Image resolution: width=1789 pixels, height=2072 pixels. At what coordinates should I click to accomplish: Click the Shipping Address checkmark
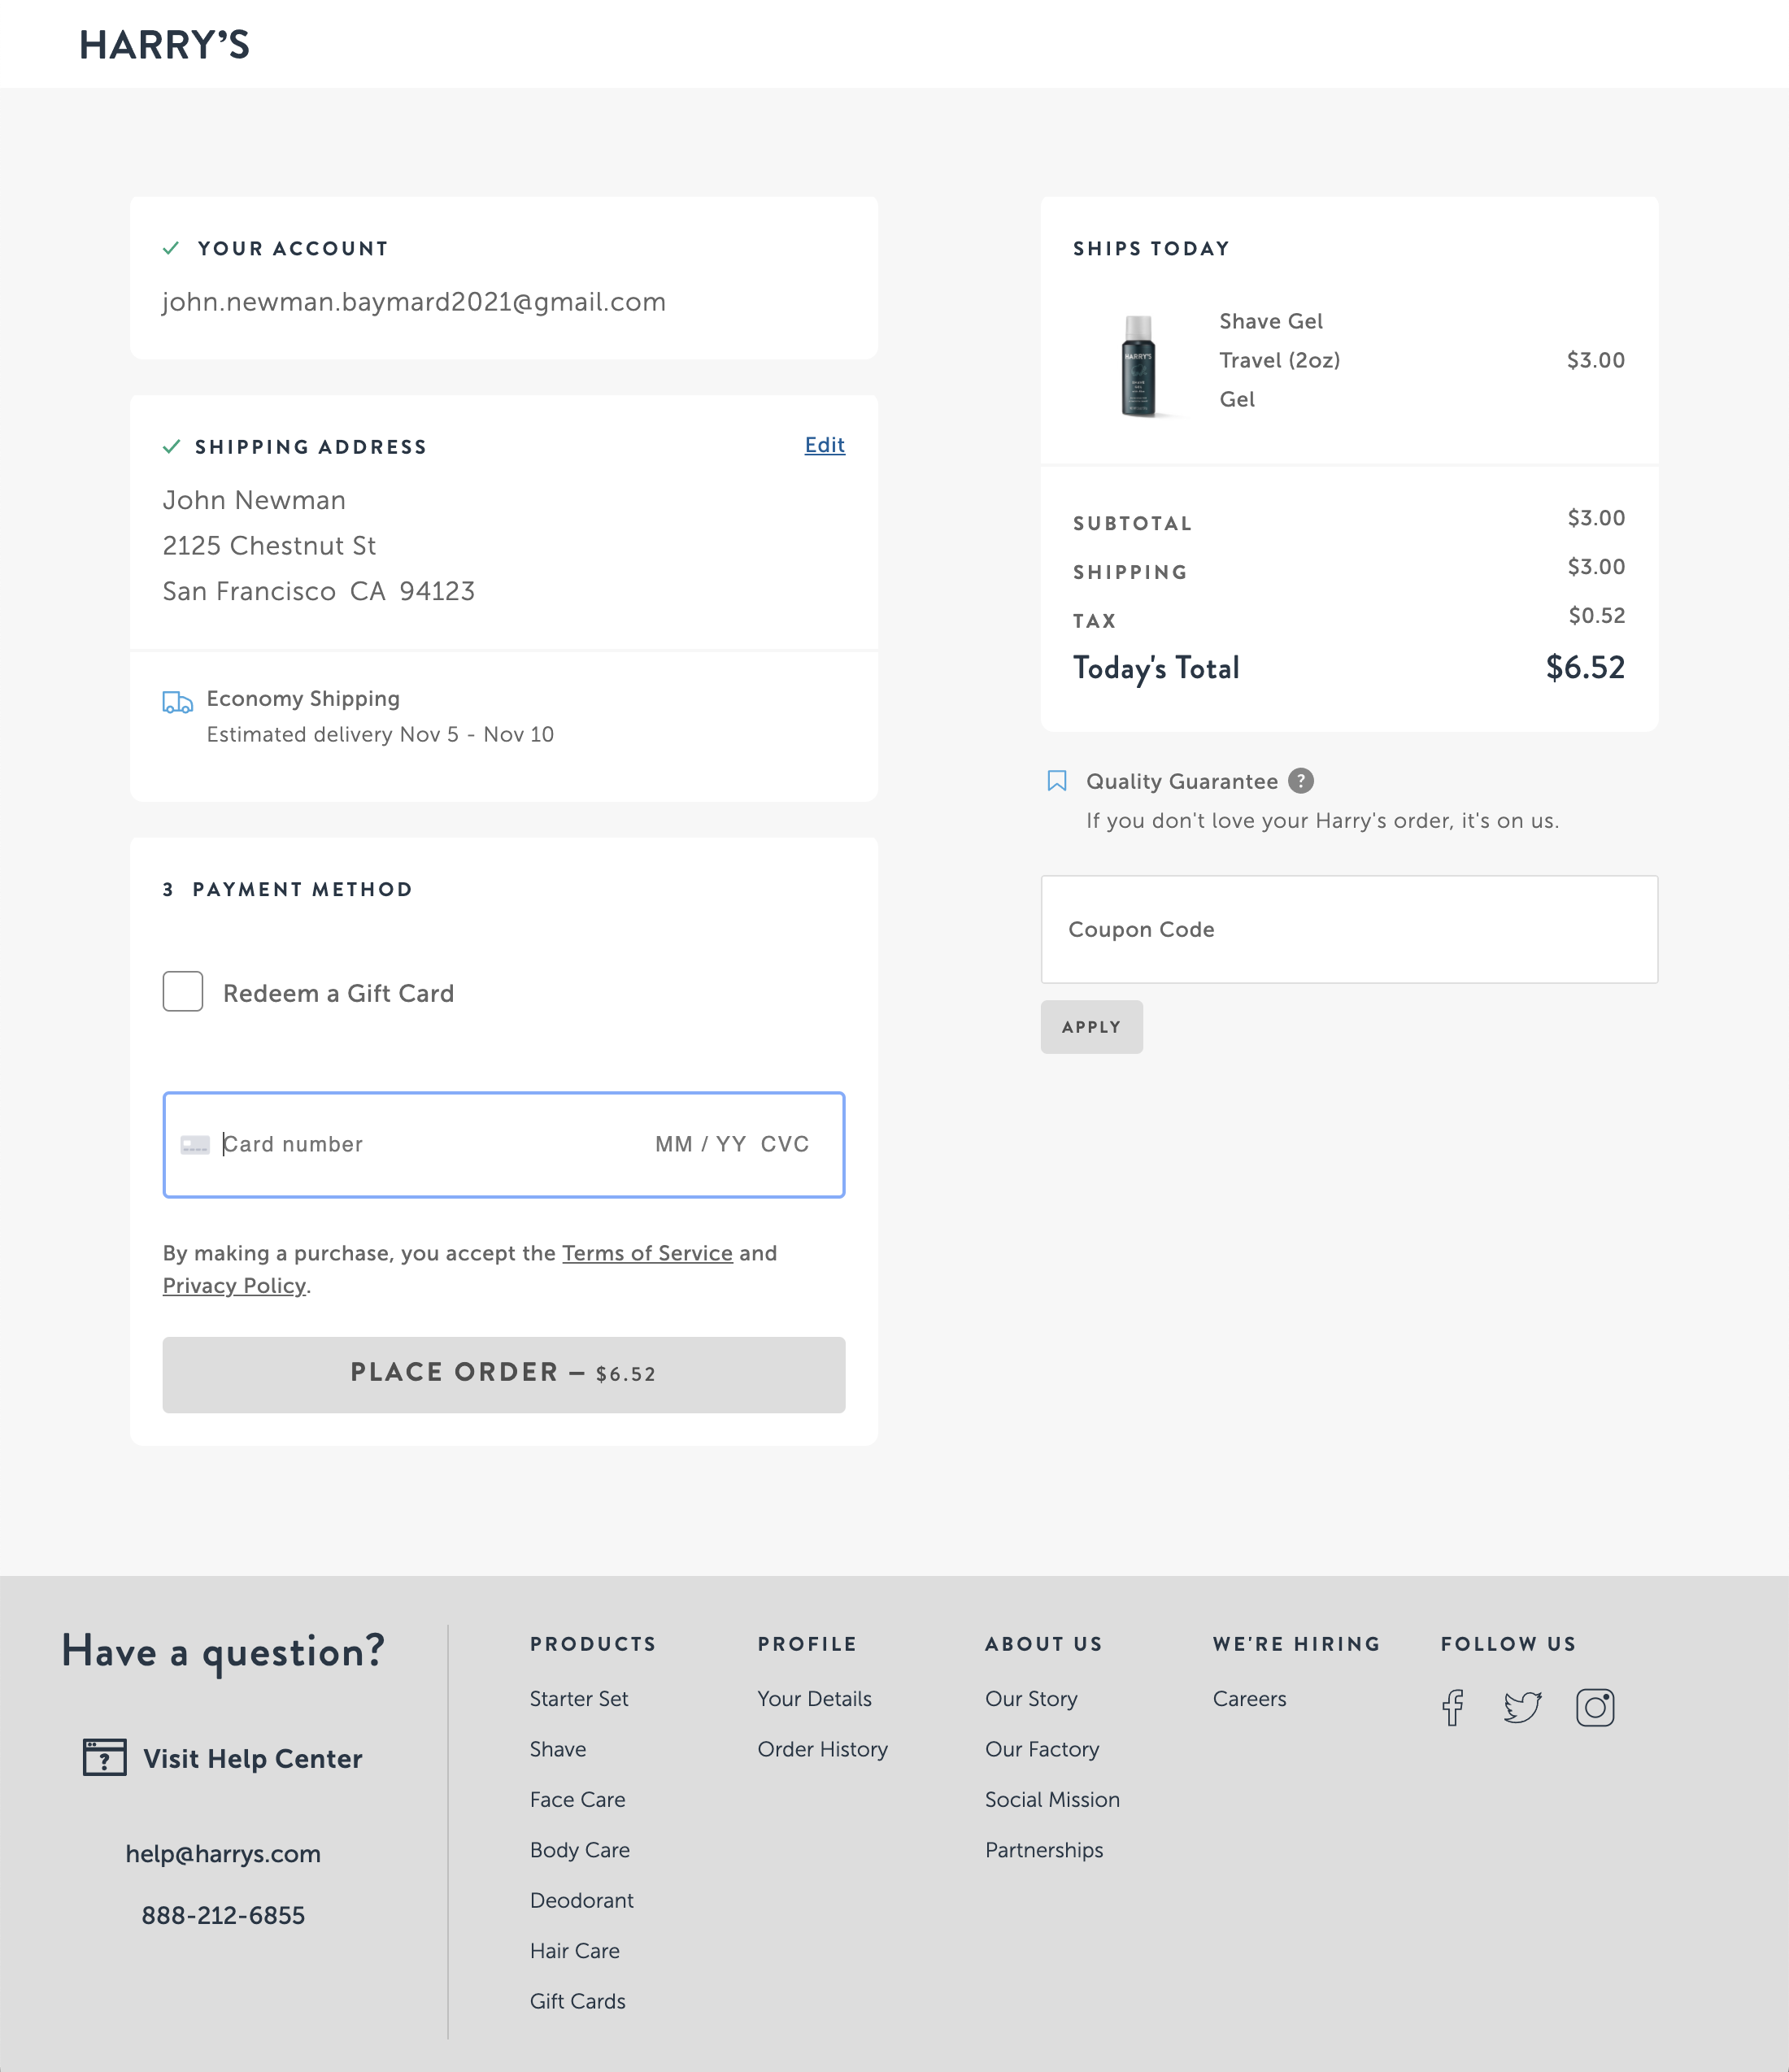tap(172, 446)
